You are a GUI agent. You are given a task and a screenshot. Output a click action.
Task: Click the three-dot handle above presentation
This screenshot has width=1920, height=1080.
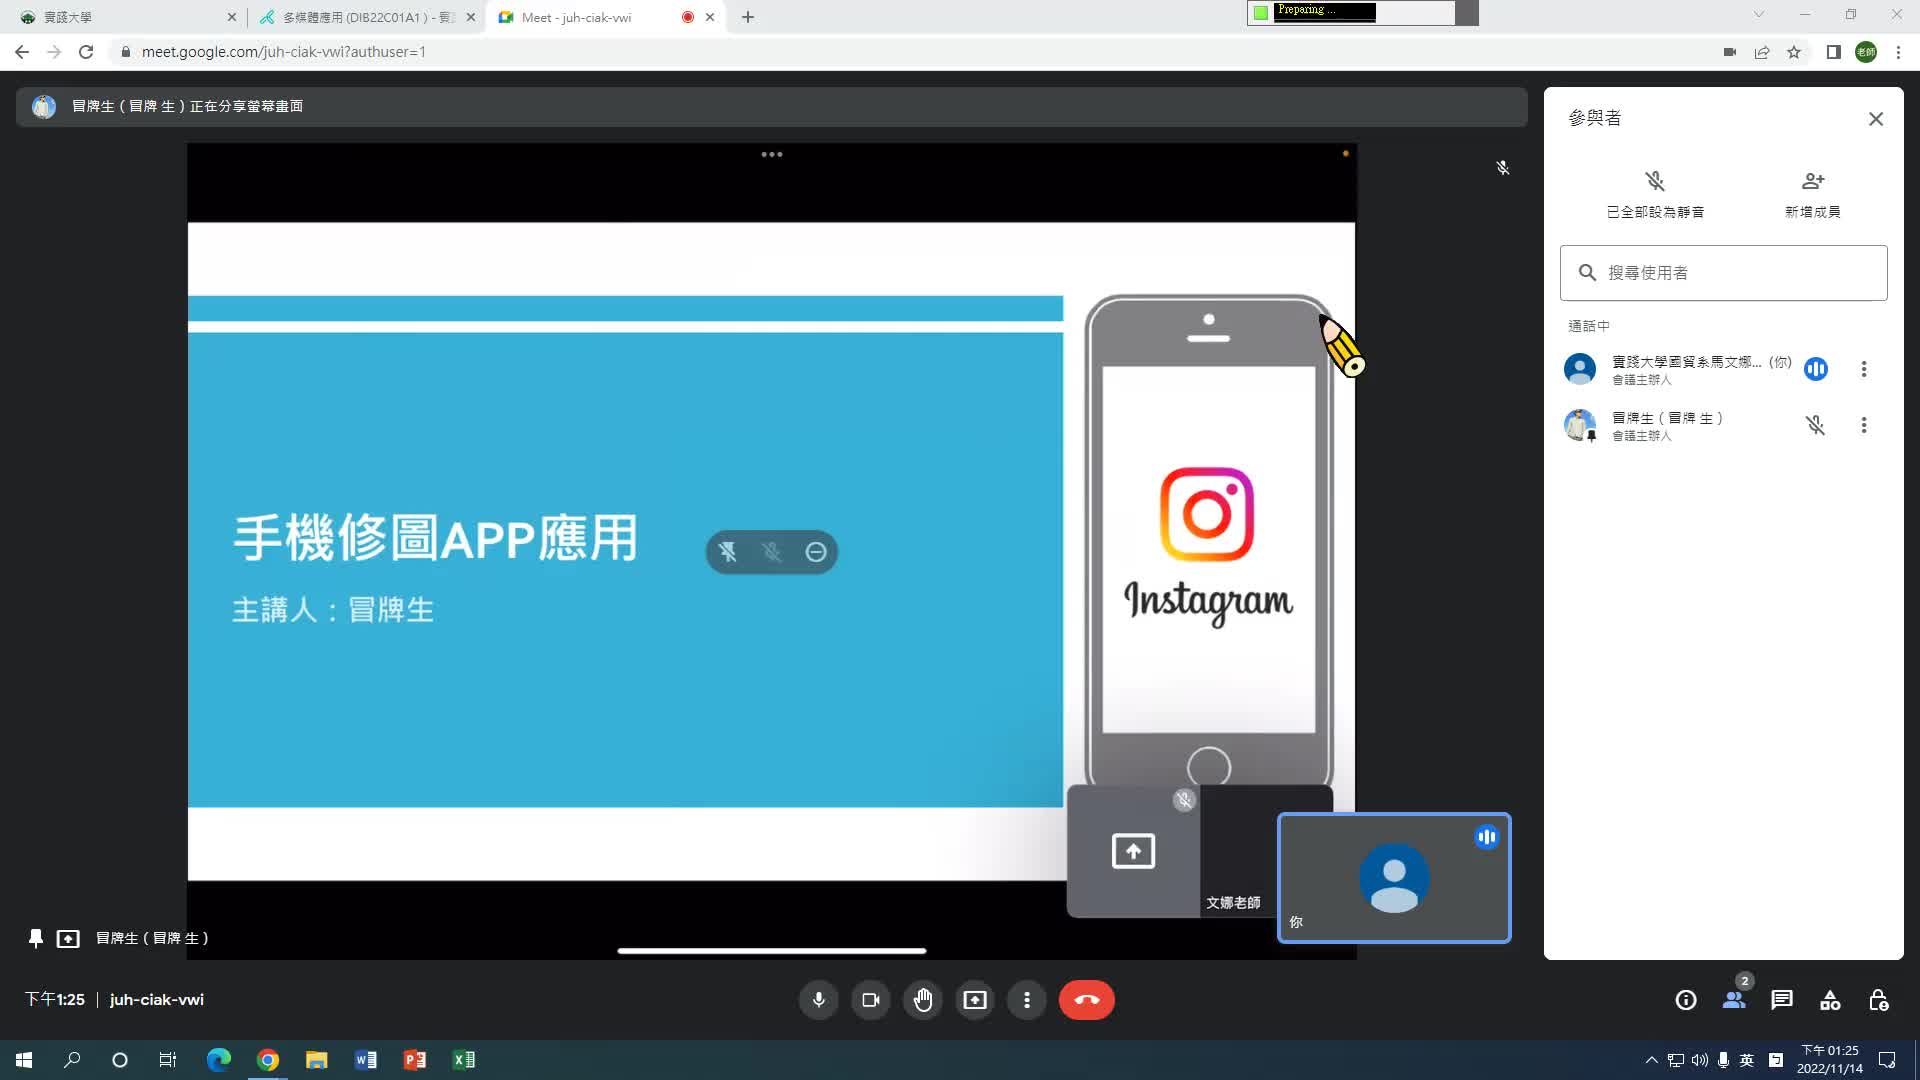(x=771, y=154)
